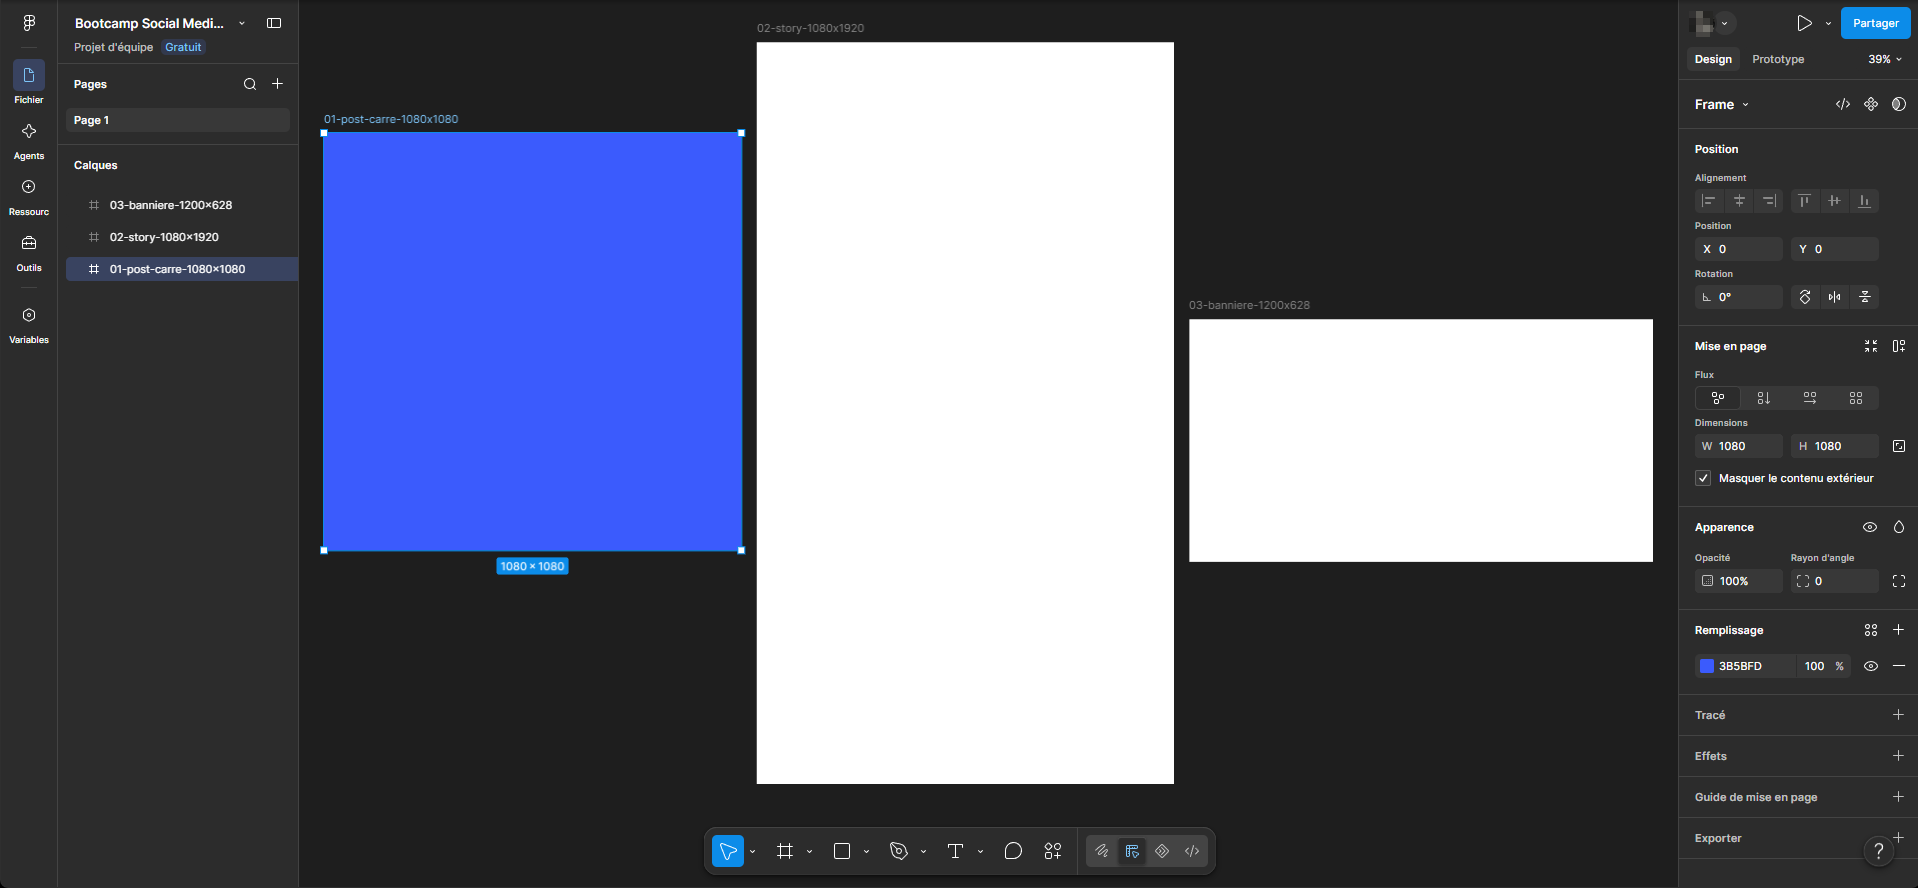Flip the frame horizontally
The width and height of the screenshot is (1918, 888).
(1835, 297)
